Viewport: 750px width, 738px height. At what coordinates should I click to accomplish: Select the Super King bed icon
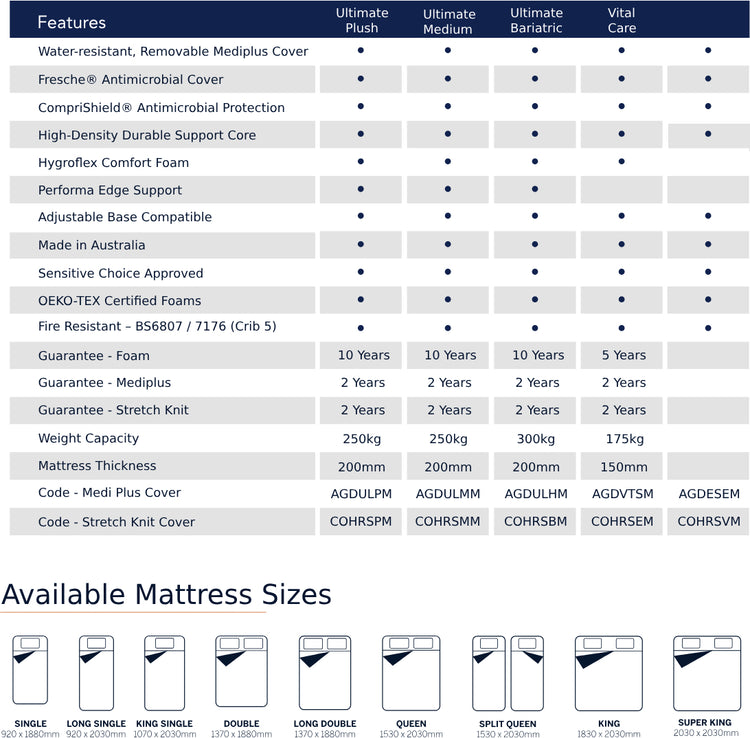coord(706,672)
